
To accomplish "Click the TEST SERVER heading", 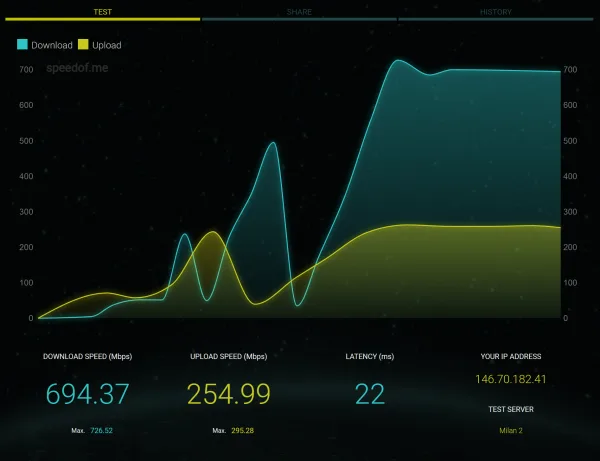I will 511,409.
